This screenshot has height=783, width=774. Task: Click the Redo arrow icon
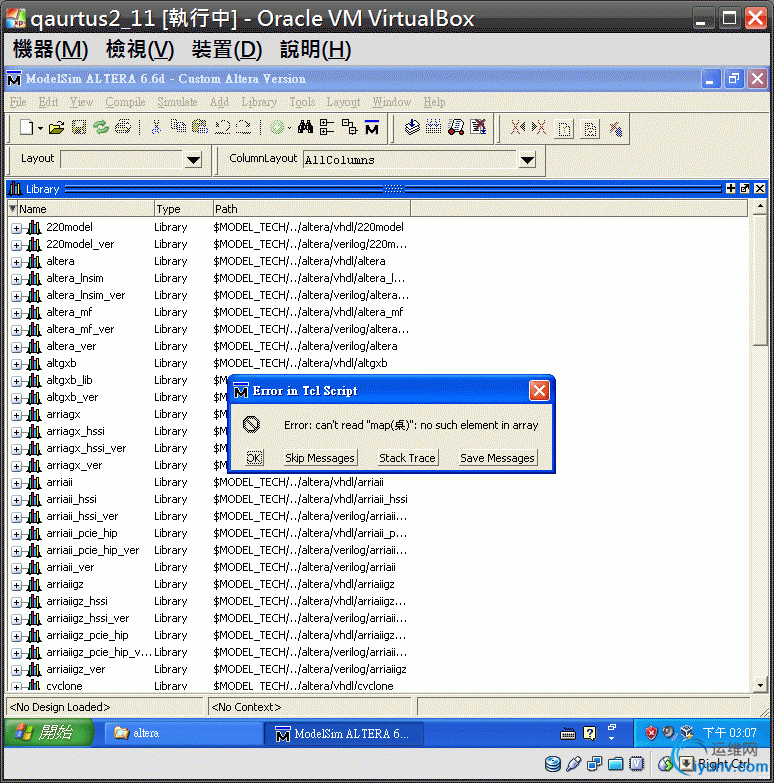click(x=244, y=127)
